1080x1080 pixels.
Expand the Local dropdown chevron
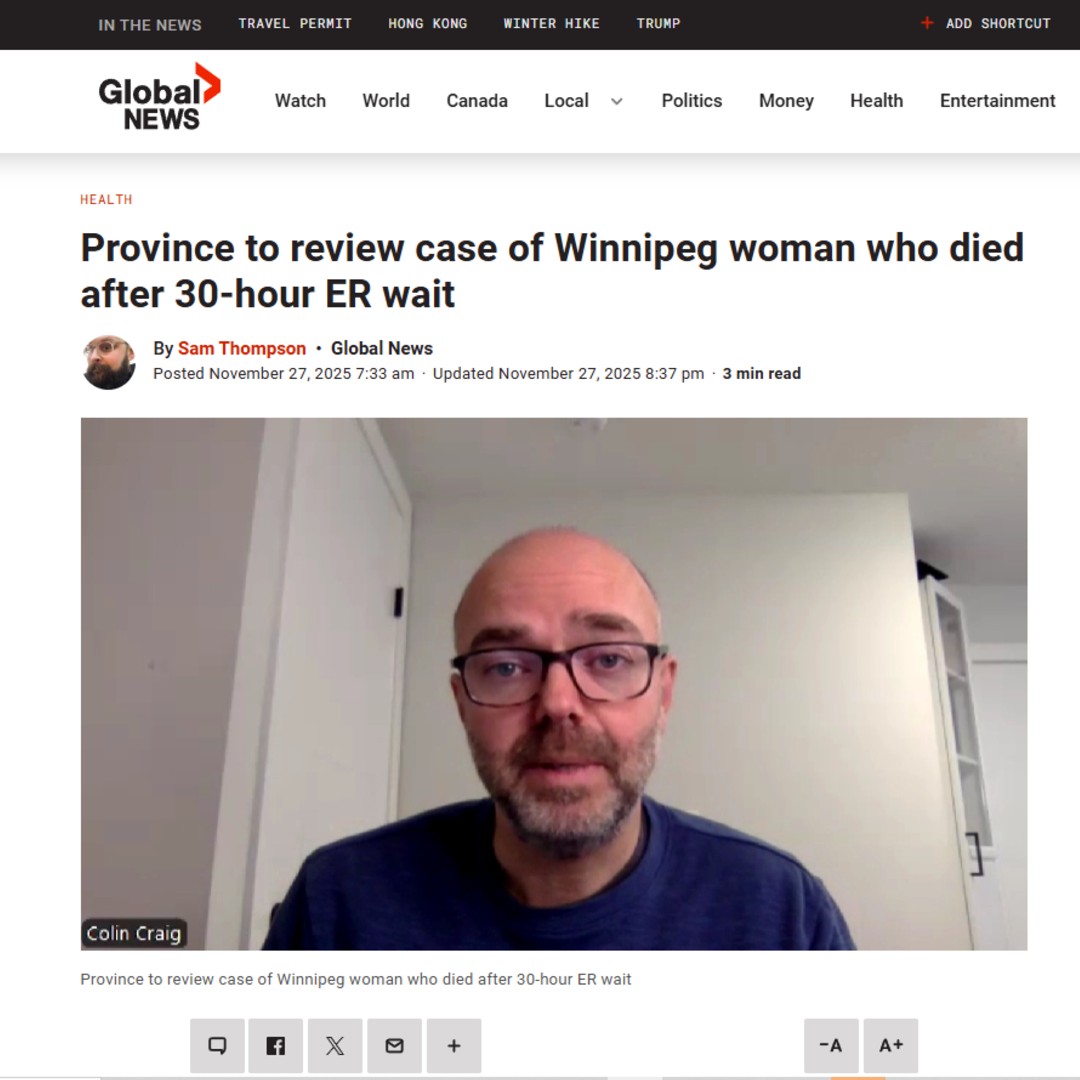point(617,101)
